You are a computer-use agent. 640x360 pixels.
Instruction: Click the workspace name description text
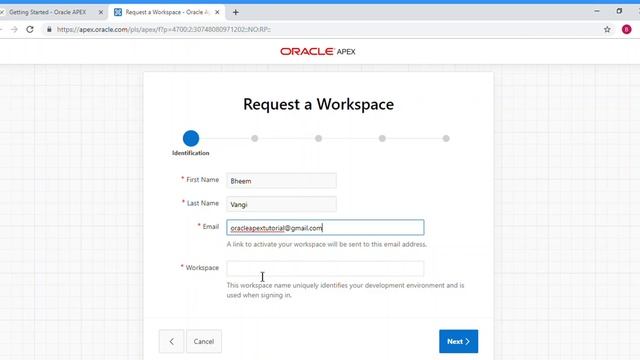[345, 290]
